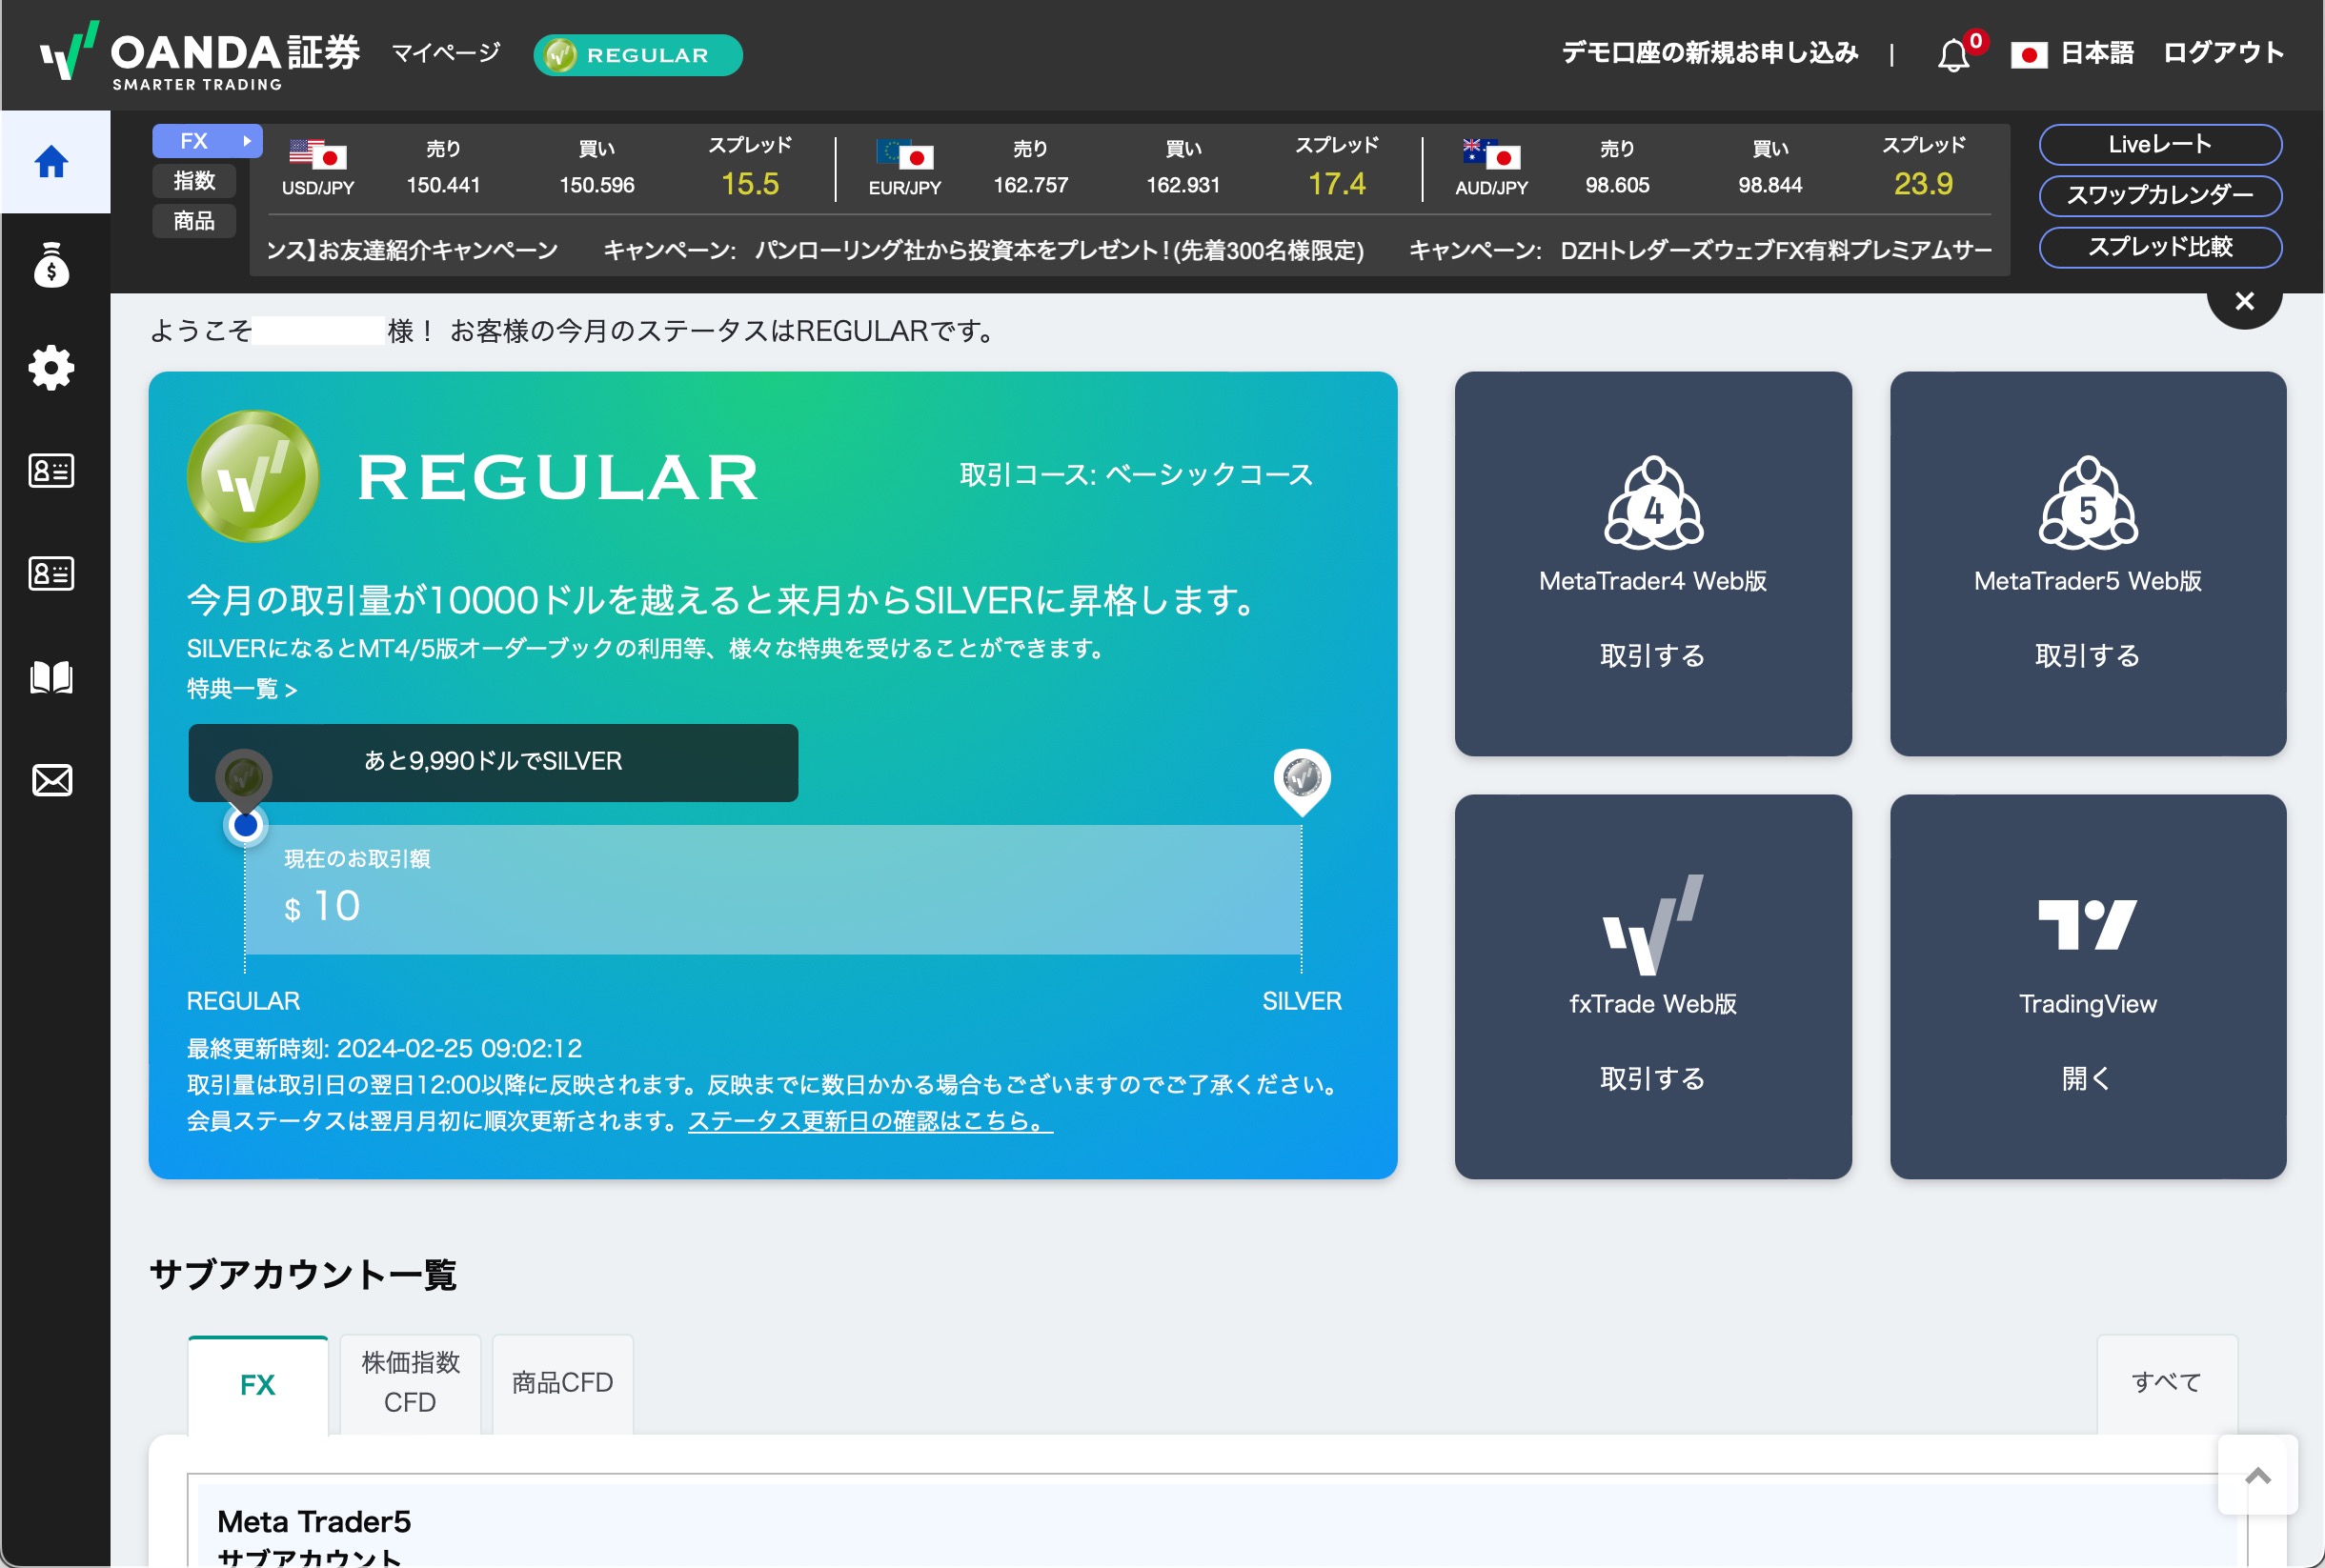Click the OANDA証券 logo

click(200, 55)
